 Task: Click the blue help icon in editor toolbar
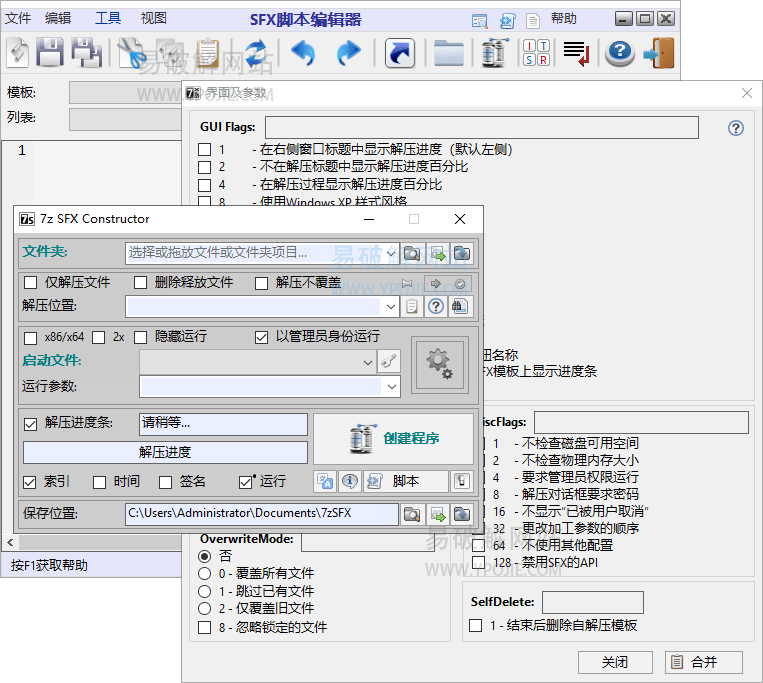coord(620,53)
